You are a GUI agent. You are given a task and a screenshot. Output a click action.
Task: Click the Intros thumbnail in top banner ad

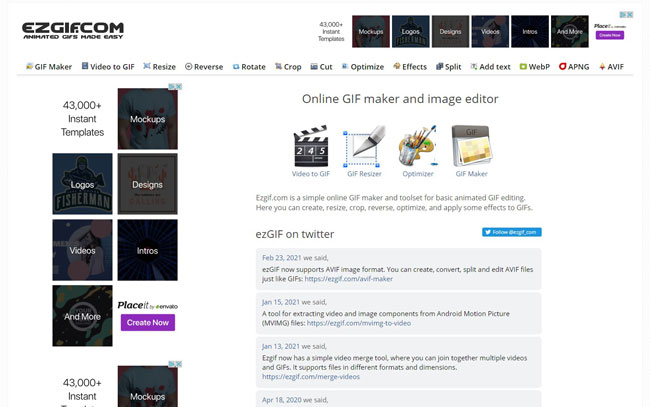pyautogui.click(x=530, y=31)
